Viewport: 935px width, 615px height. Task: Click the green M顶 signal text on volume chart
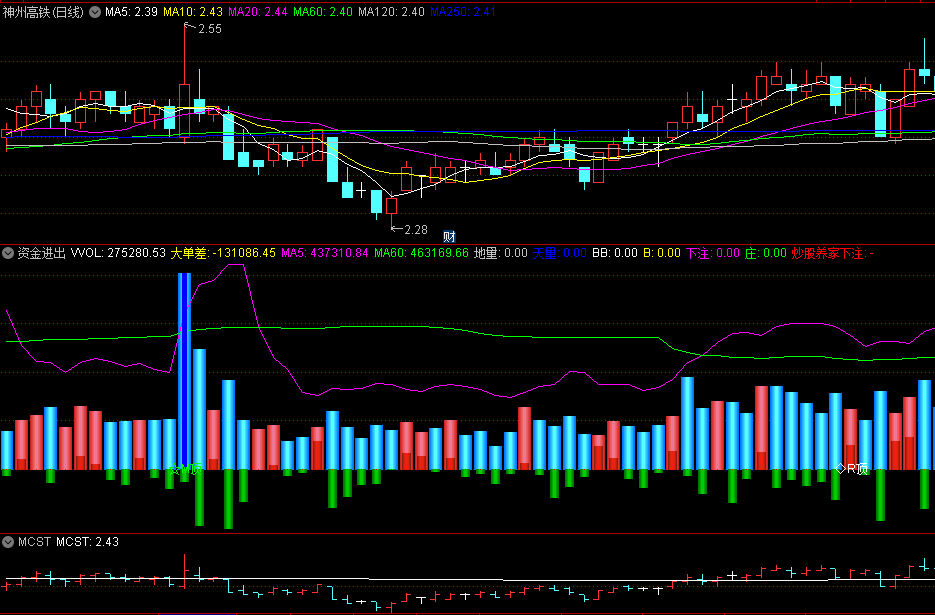[x=185, y=469]
